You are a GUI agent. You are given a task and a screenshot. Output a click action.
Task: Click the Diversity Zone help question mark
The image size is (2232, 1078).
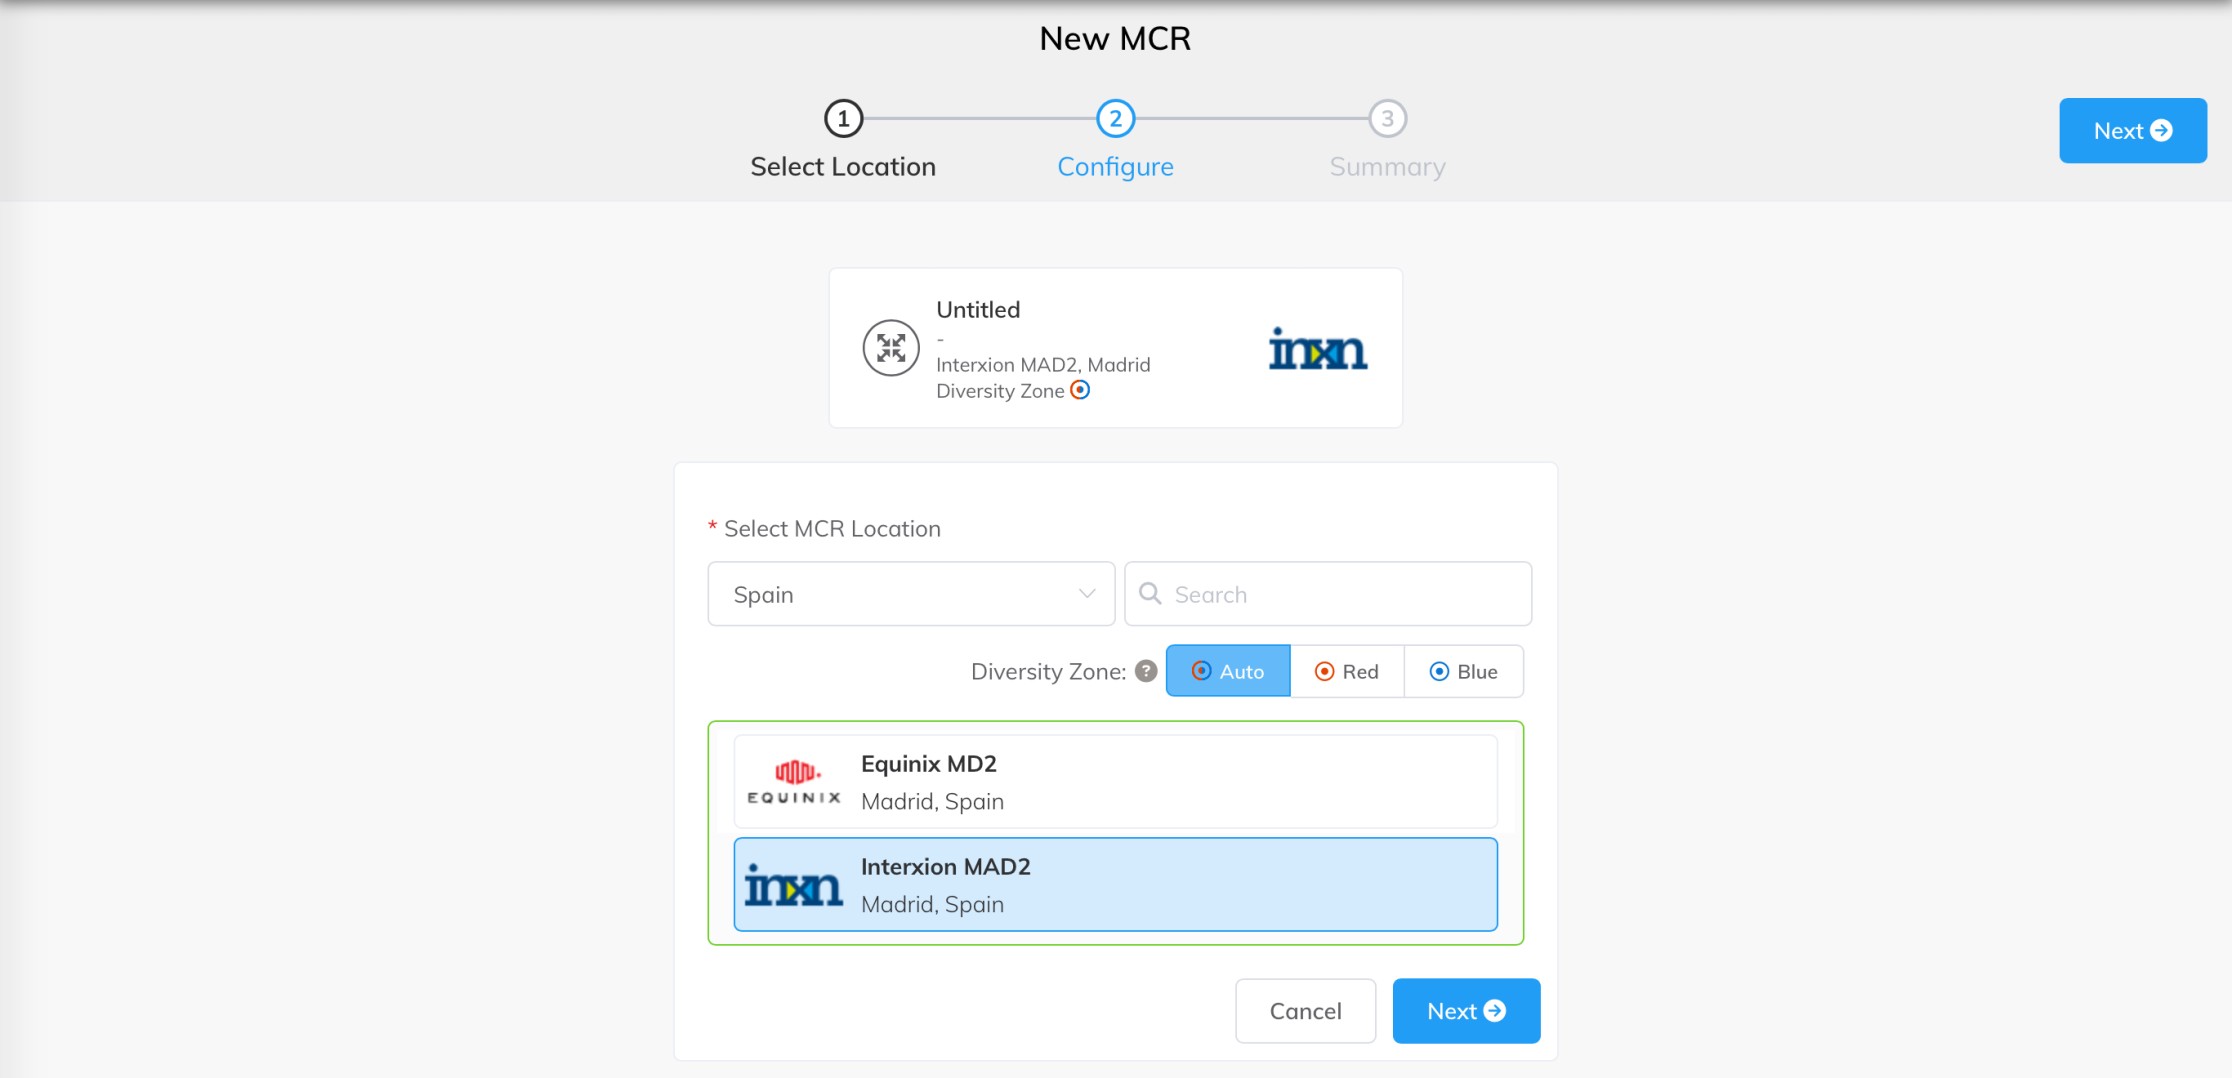coord(1146,671)
